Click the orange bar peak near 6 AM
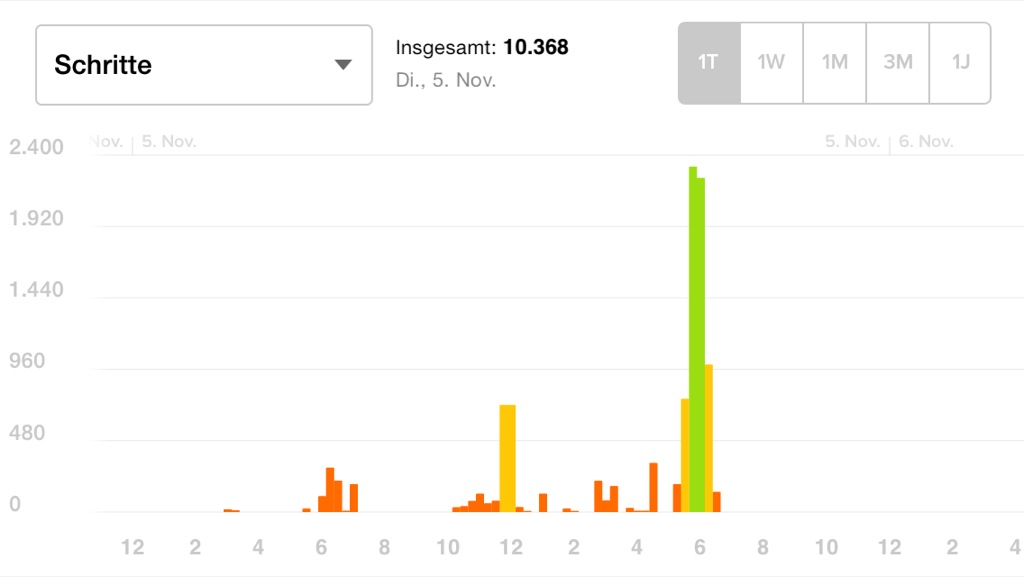 coord(330,490)
